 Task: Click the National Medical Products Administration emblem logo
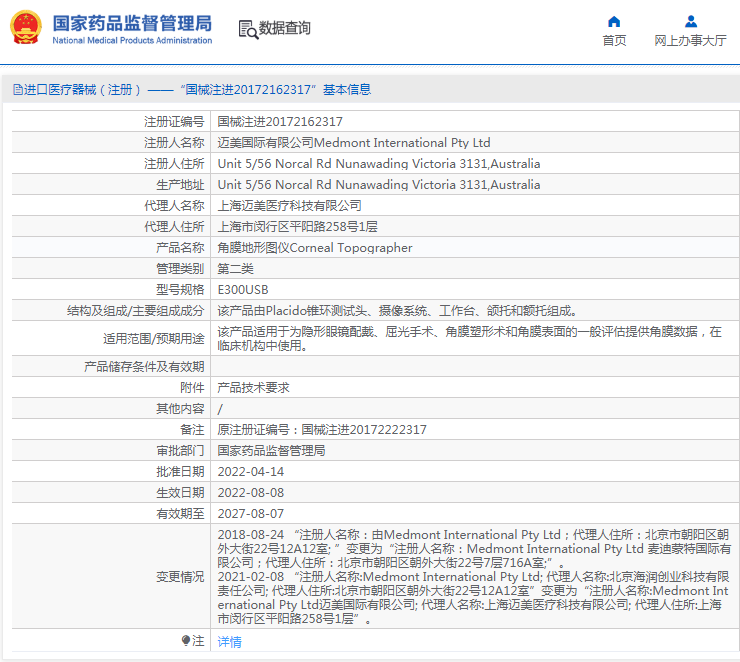pyautogui.click(x=26, y=28)
